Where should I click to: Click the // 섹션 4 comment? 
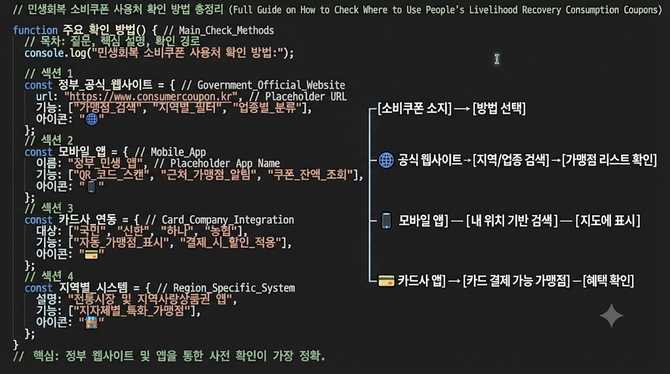[x=48, y=276]
